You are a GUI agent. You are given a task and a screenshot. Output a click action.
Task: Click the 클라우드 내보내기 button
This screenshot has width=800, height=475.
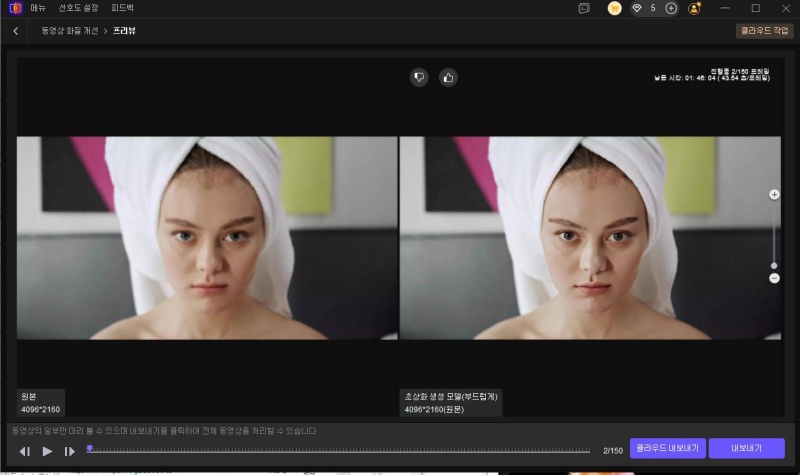pos(667,448)
